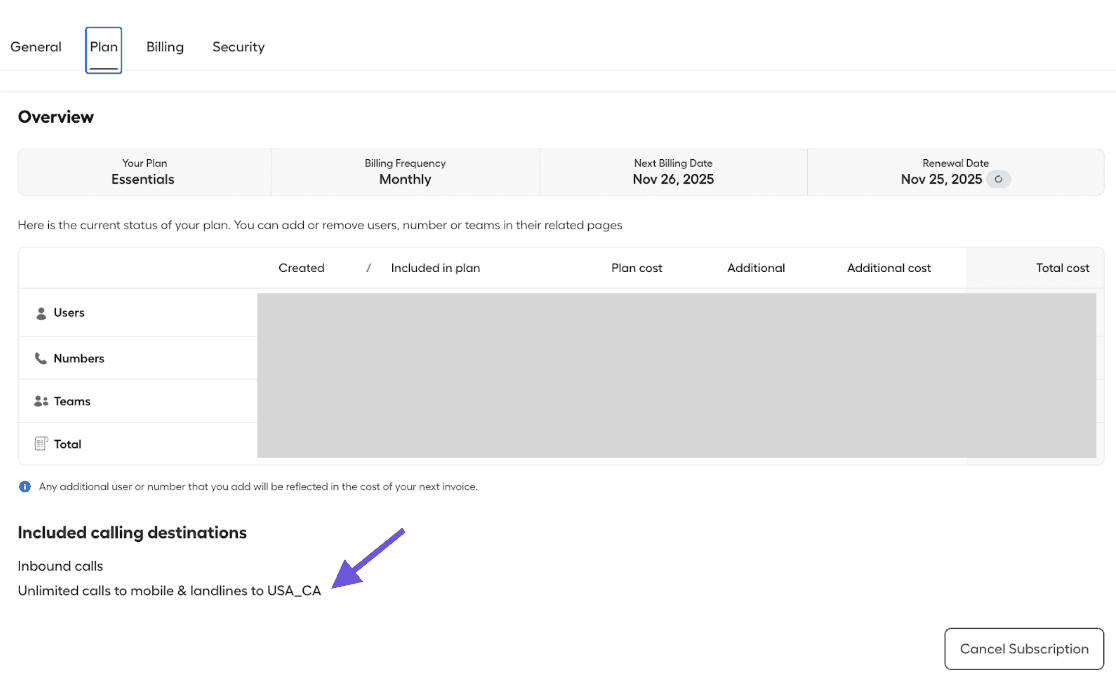The height and width of the screenshot is (686, 1116).
Task: Click the Unlimited calls to USA_CA text
Action: tap(169, 590)
